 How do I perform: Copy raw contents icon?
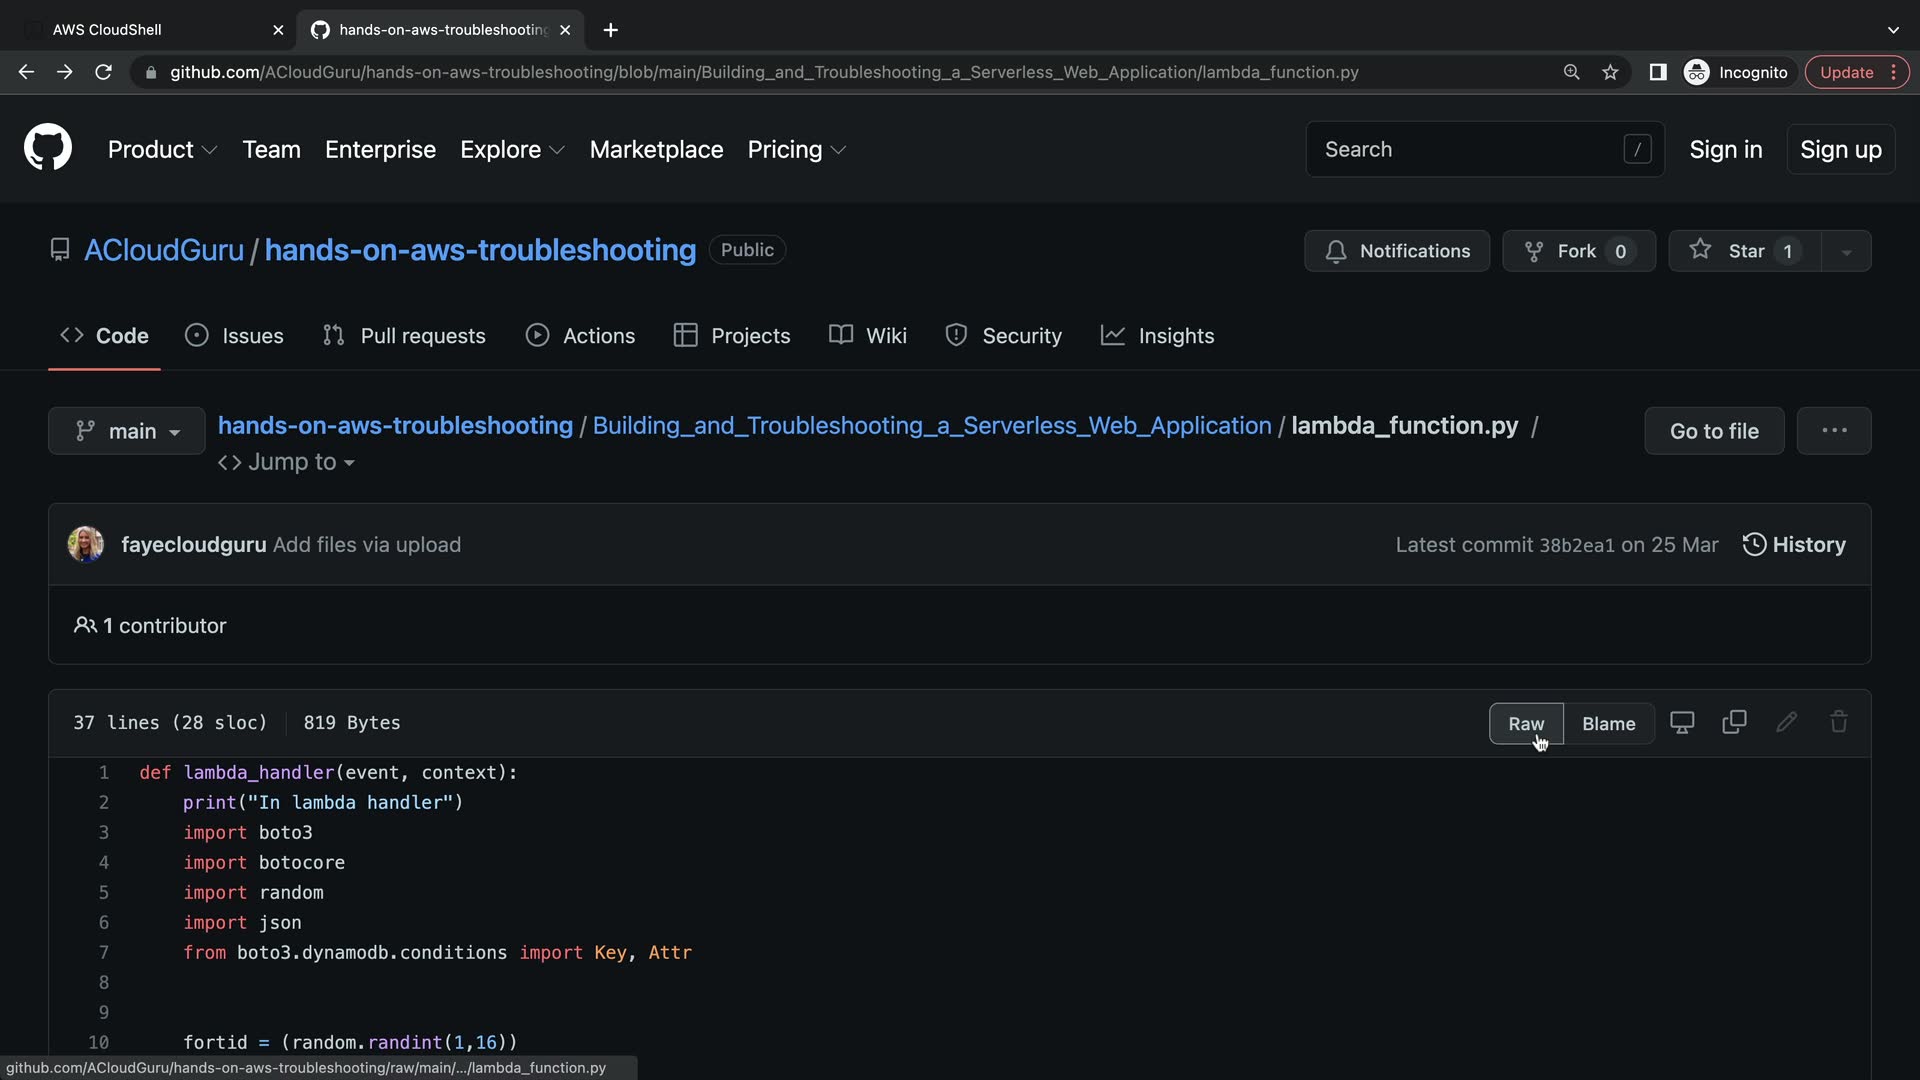click(x=1734, y=722)
